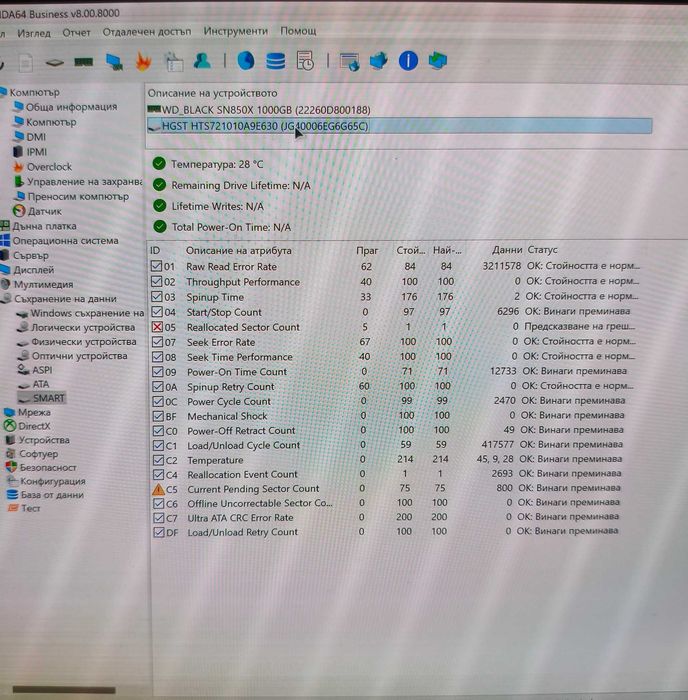Viewport: 688px width, 700px height.
Task: Click the warning icon for Current Pending Sector
Action: pyautogui.click(x=158, y=490)
